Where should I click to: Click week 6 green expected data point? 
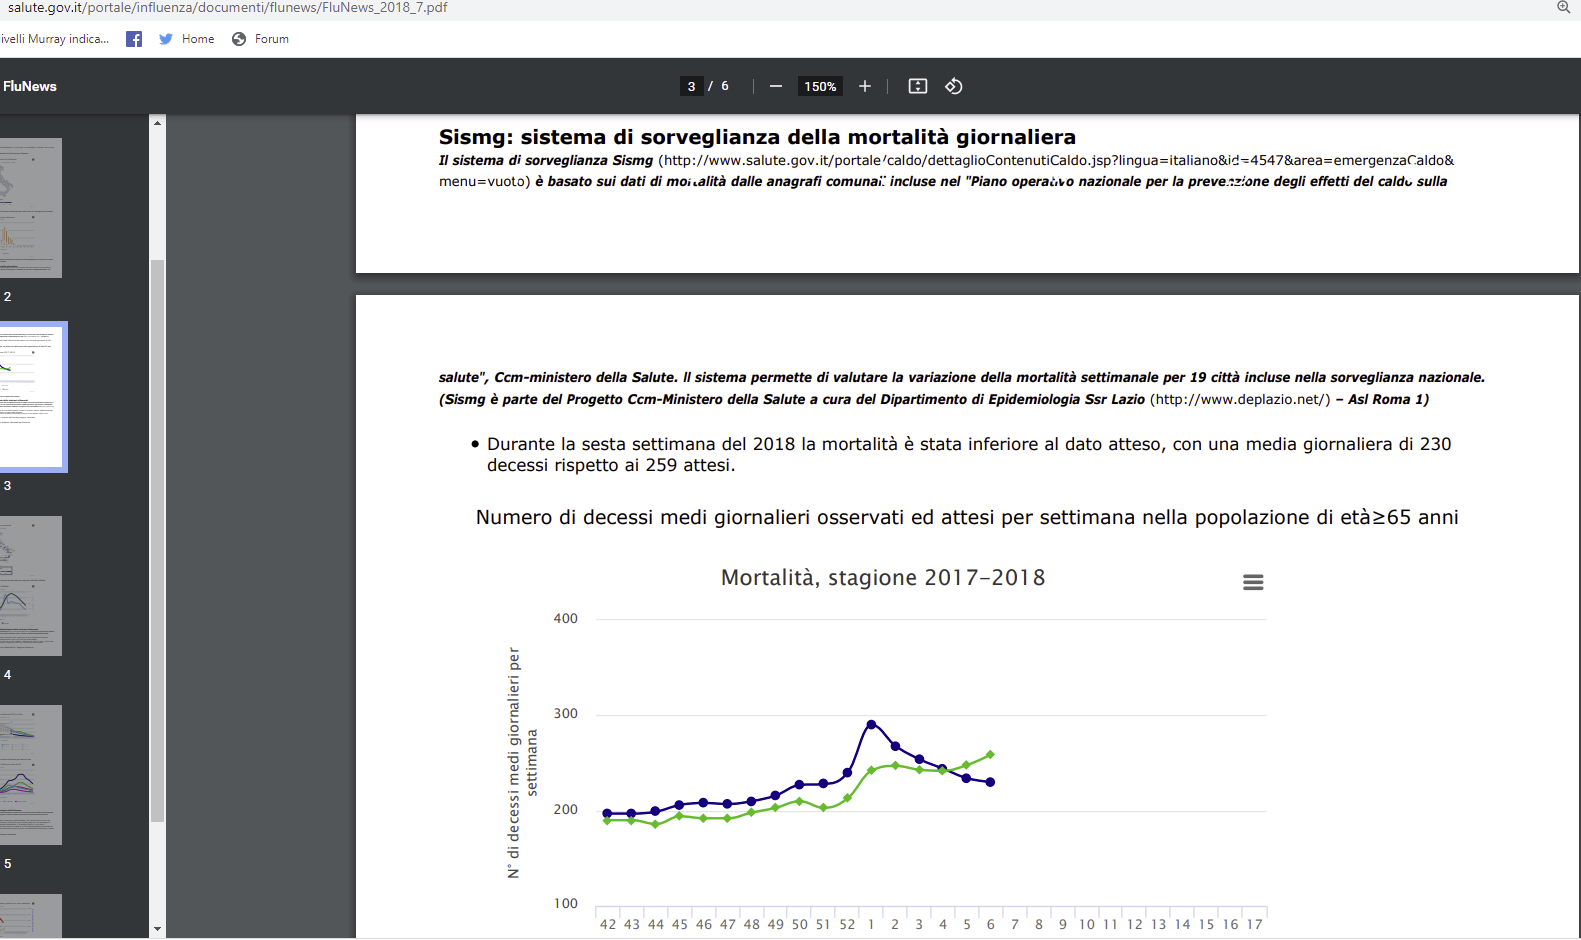pos(990,755)
